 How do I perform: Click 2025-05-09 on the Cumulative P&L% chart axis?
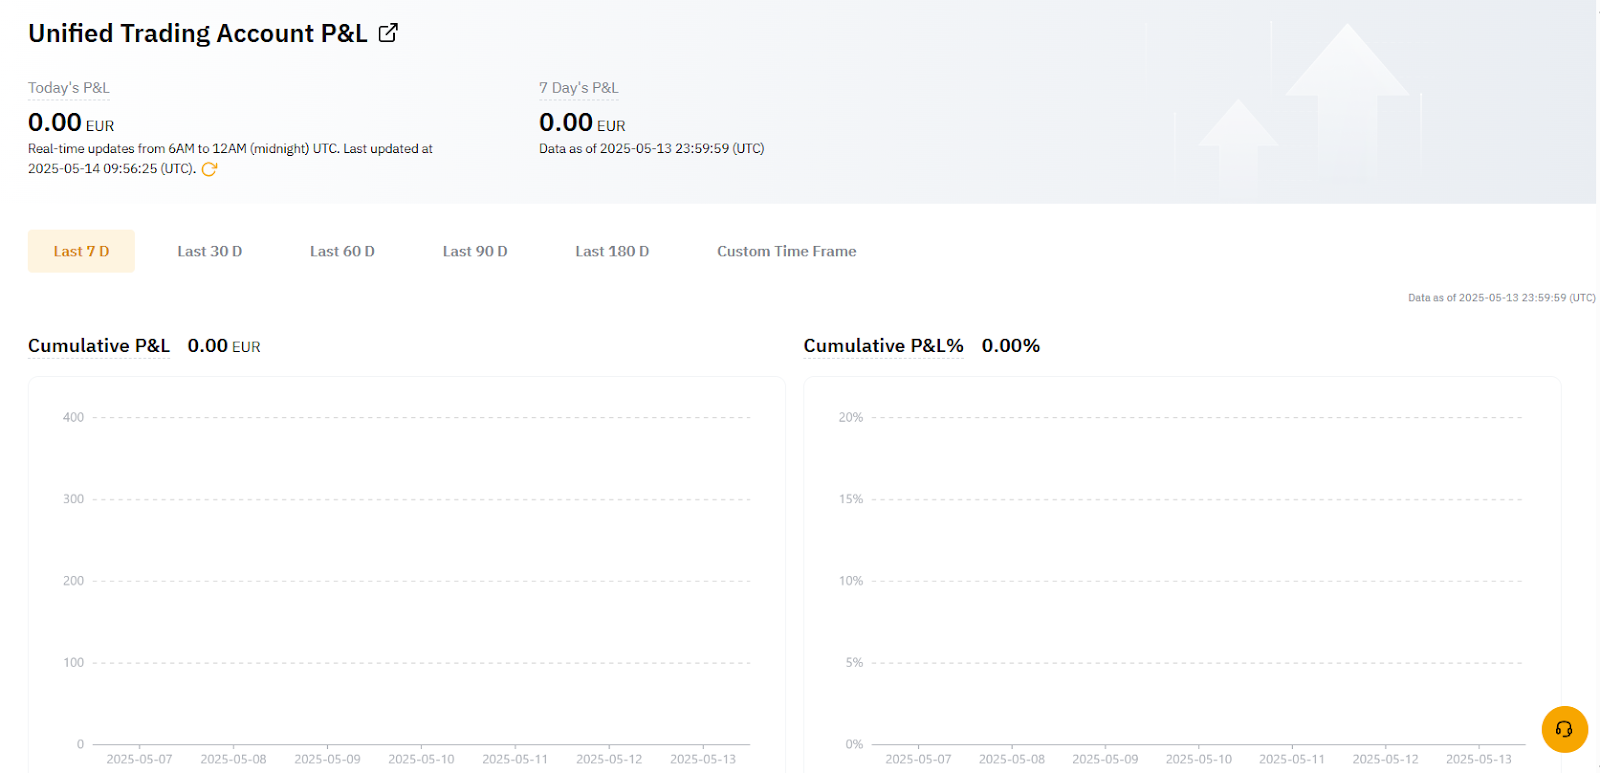tap(1105, 759)
